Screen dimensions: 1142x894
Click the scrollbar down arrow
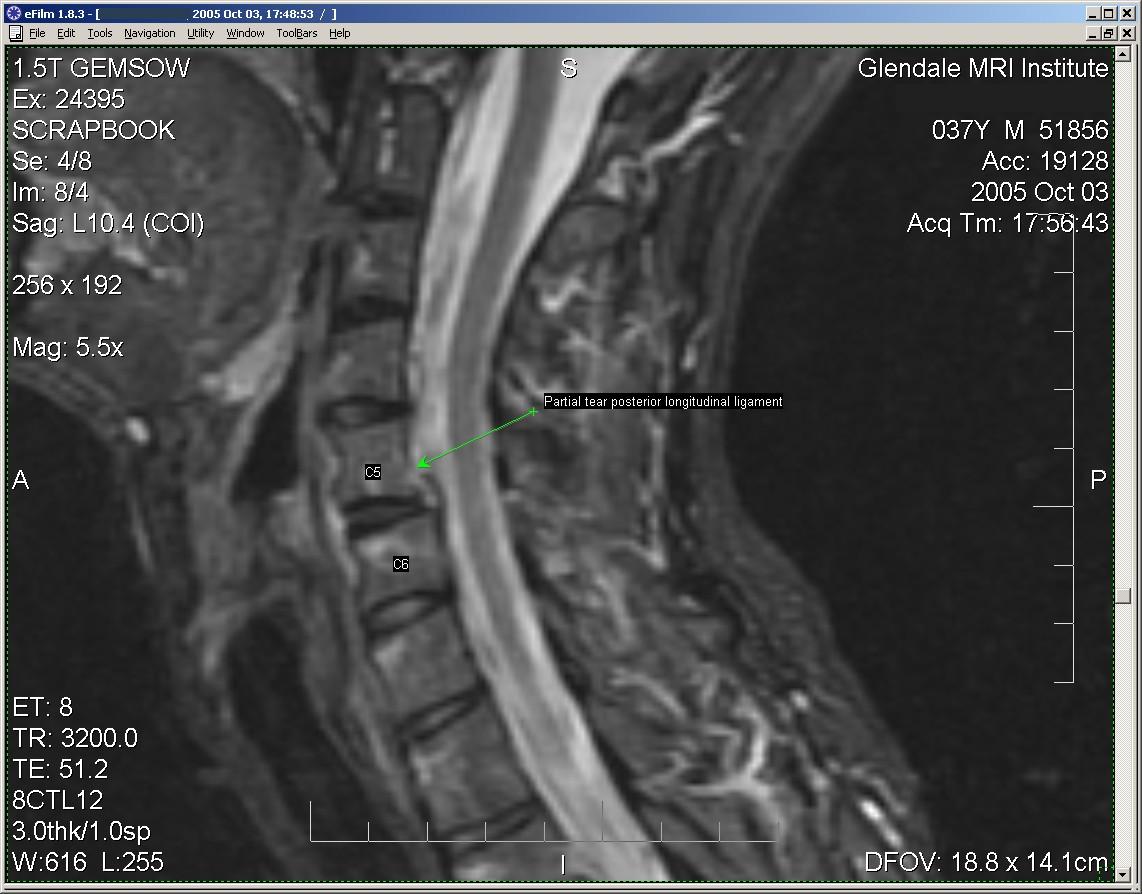[1124, 874]
